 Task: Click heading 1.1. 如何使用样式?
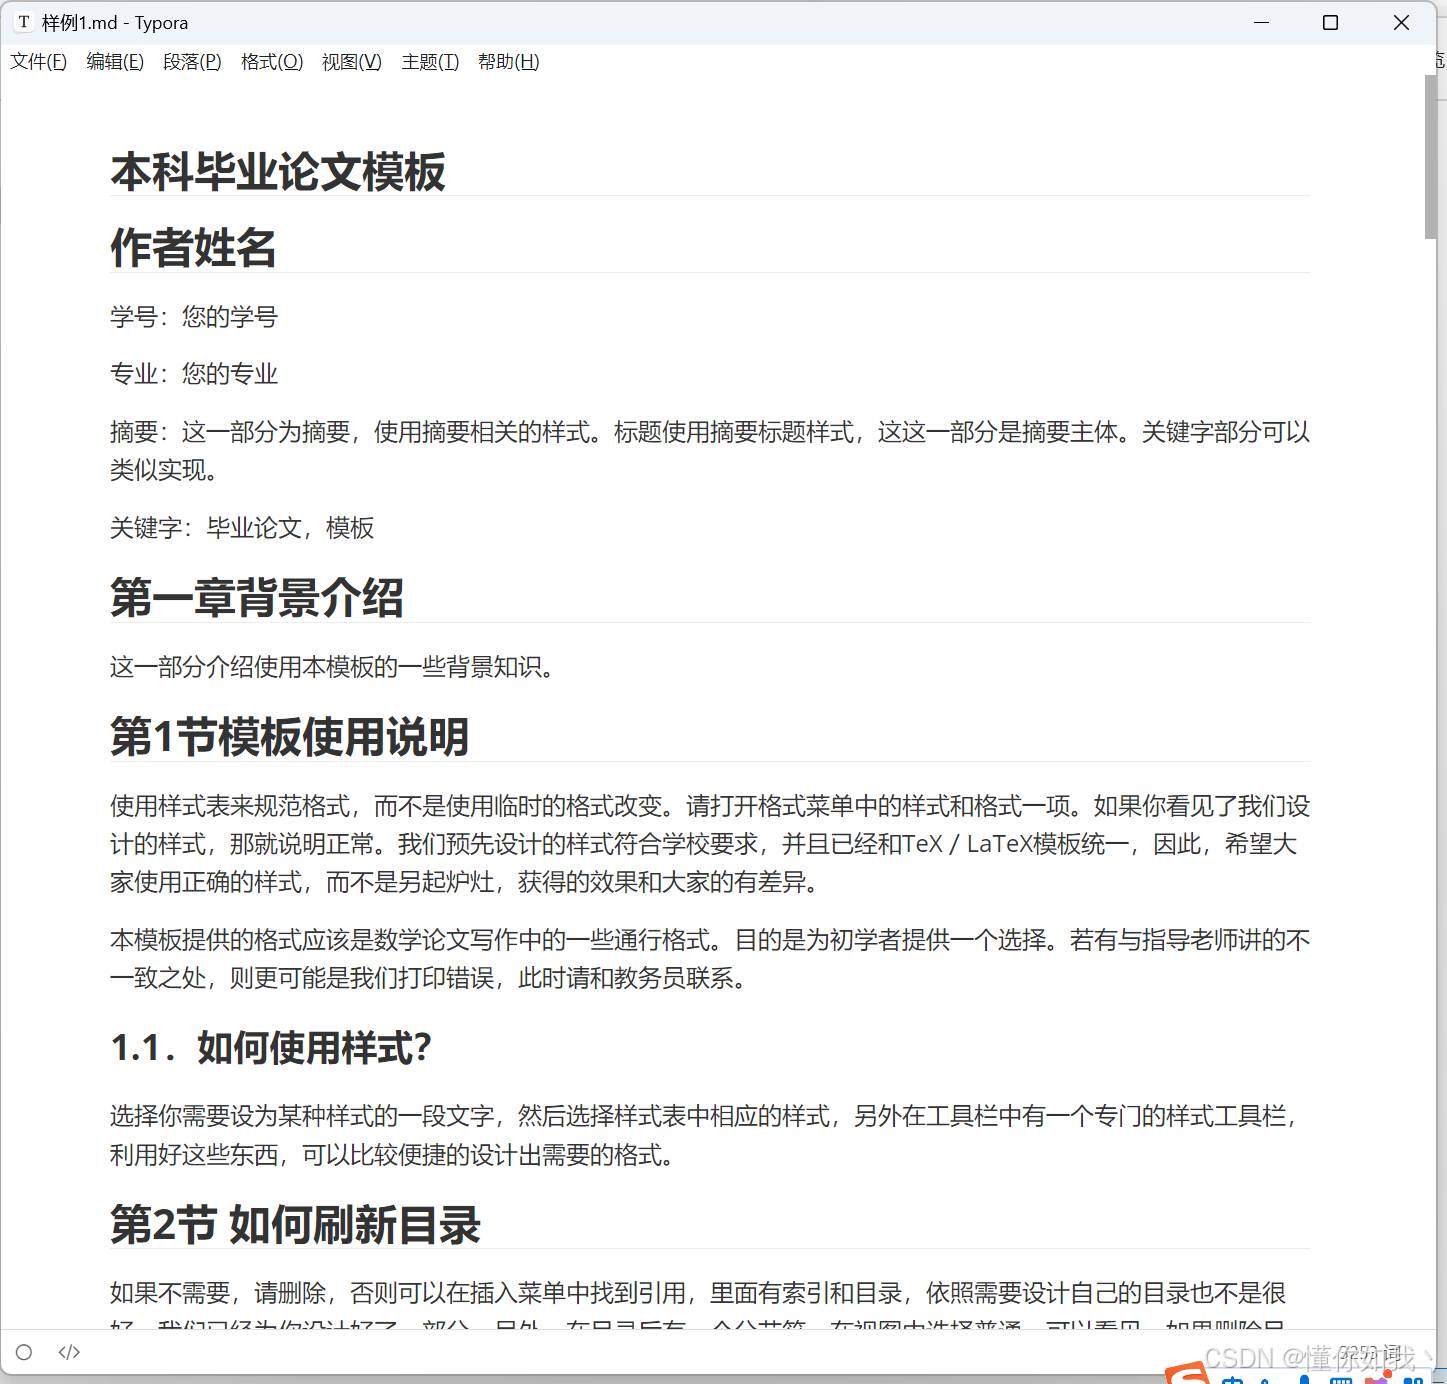click(x=271, y=1048)
